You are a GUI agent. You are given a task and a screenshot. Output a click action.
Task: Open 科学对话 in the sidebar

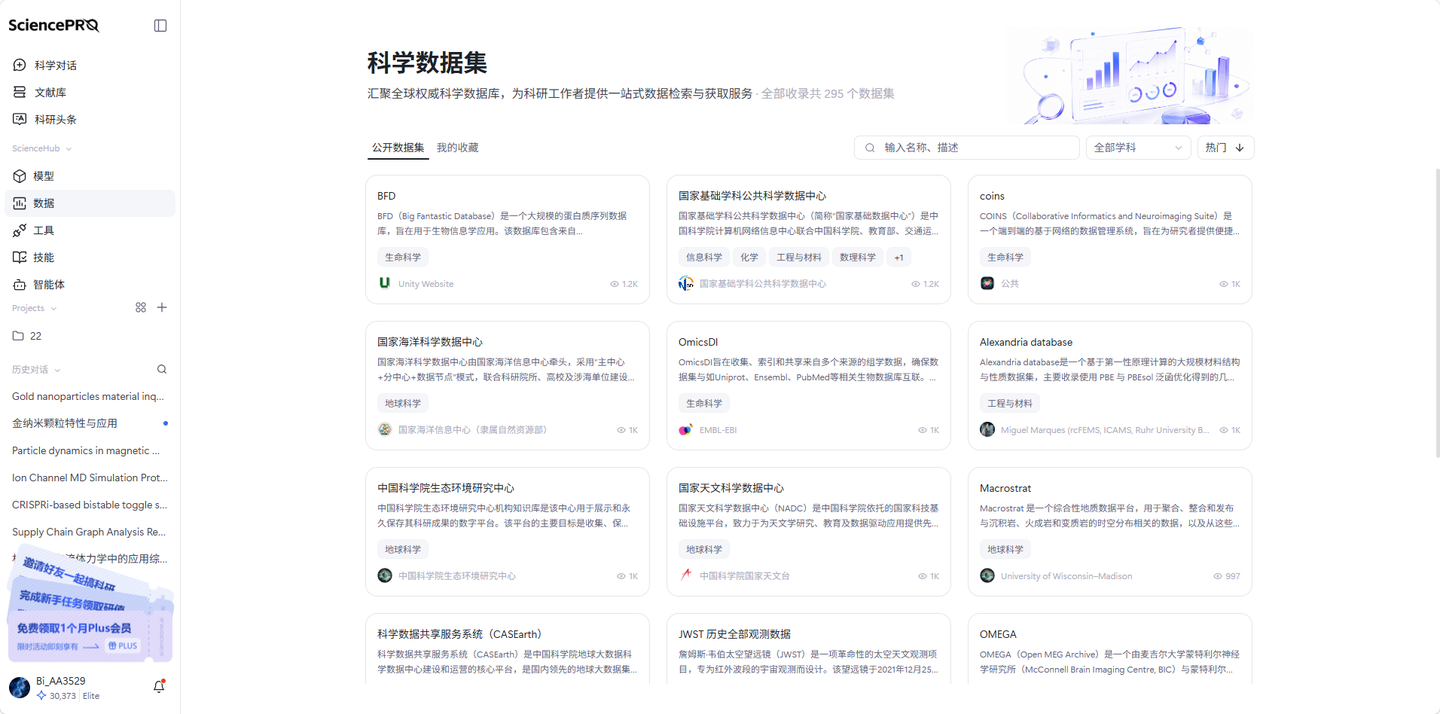tap(90, 65)
